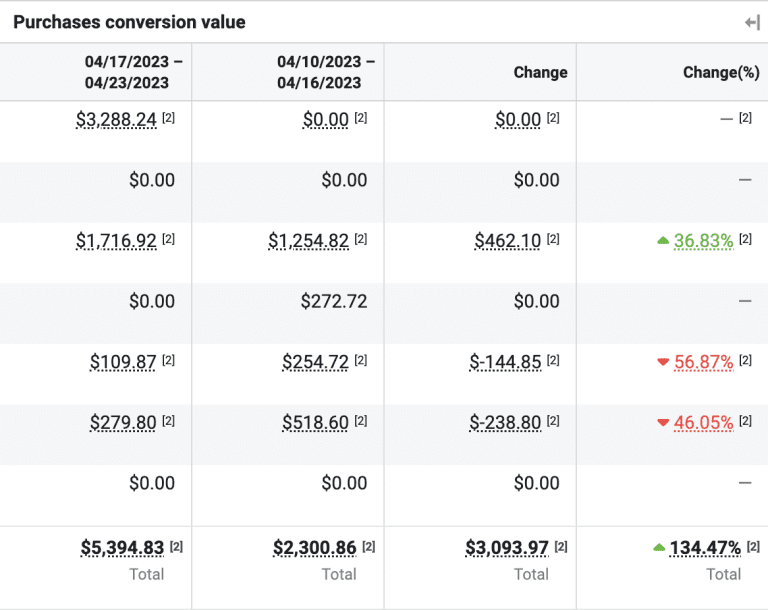Open the $518.60 value link

coord(315,423)
